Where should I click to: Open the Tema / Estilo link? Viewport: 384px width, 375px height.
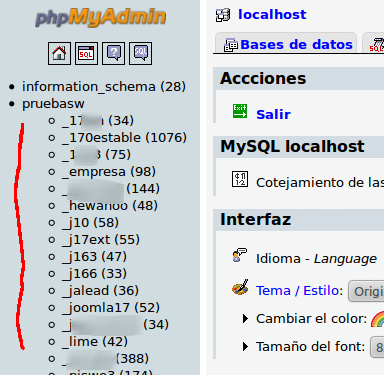point(299,291)
